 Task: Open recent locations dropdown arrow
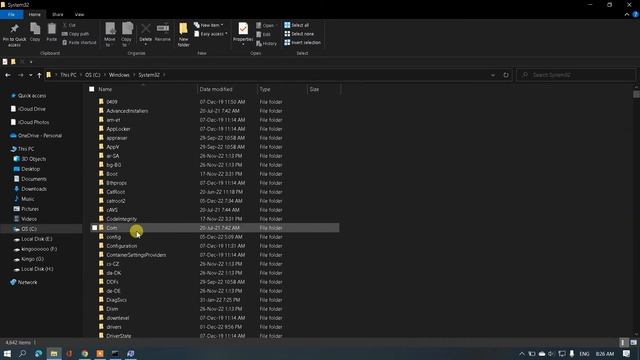pyautogui.click(x=31, y=75)
